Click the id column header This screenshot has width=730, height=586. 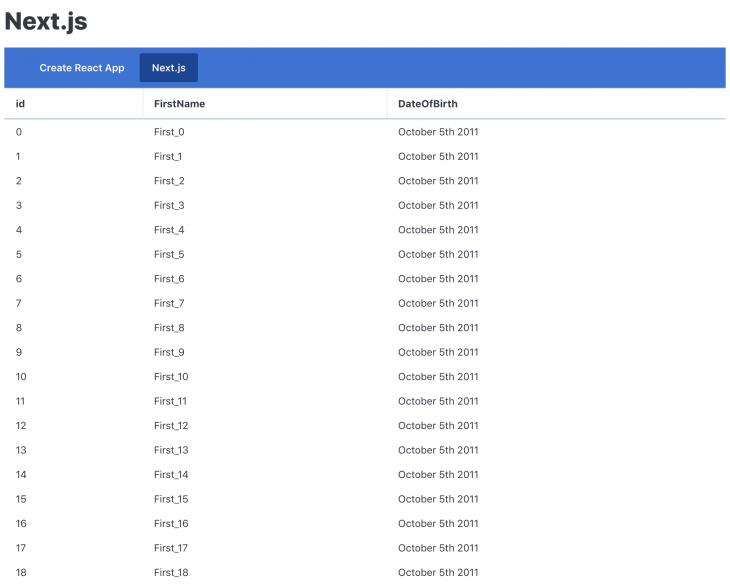pyautogui.click(x=20, y=104)
